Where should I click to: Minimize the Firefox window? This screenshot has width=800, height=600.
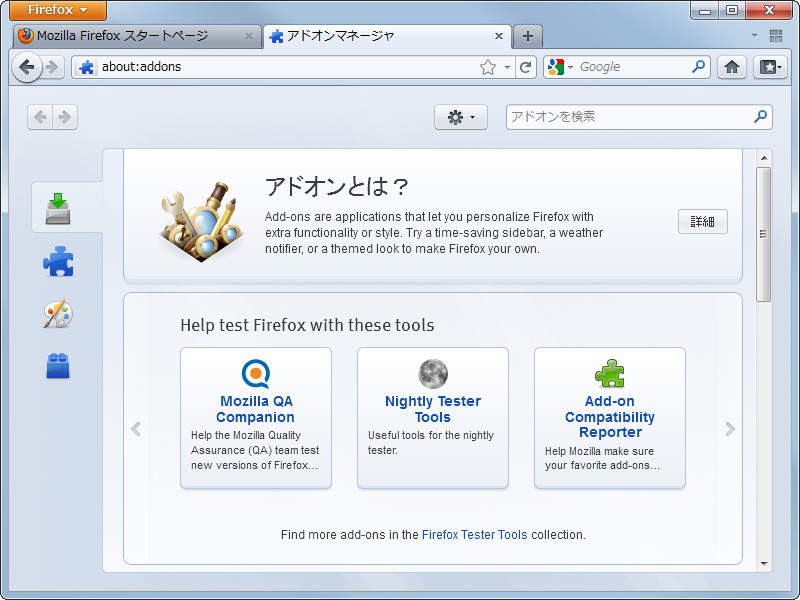[705, 10]
